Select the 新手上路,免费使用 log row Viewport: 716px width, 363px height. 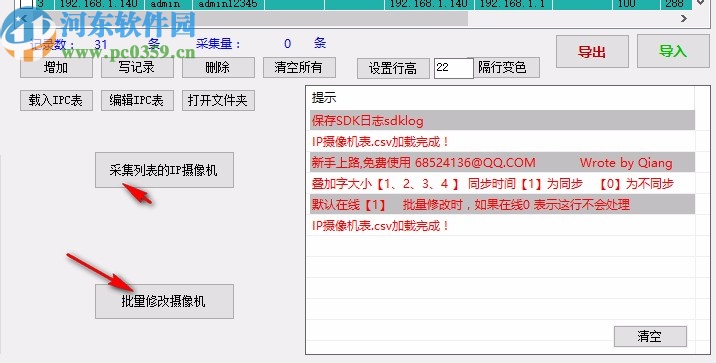(x=502, y=163)
